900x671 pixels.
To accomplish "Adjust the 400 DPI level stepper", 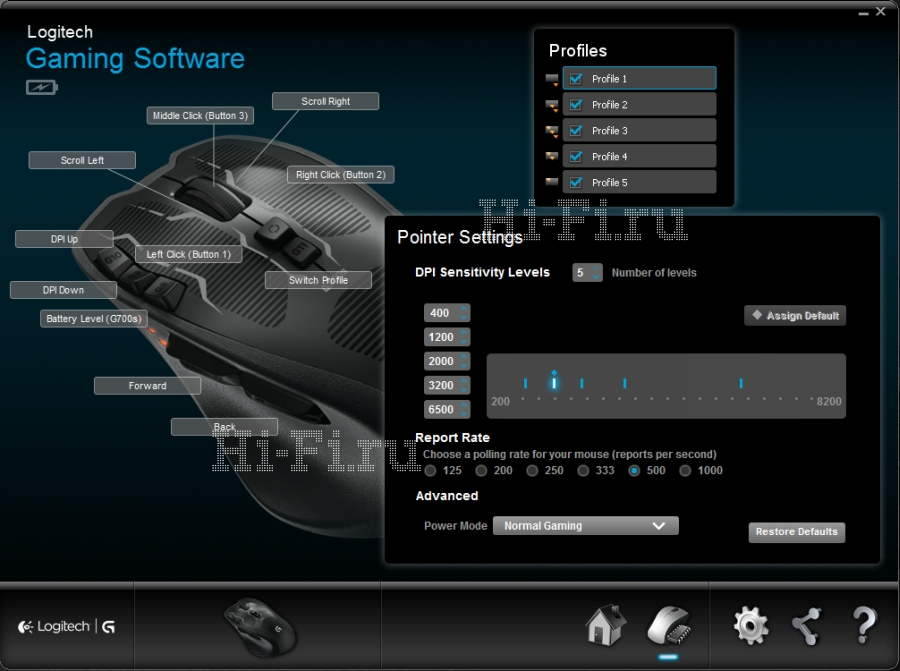I will 463,313.
